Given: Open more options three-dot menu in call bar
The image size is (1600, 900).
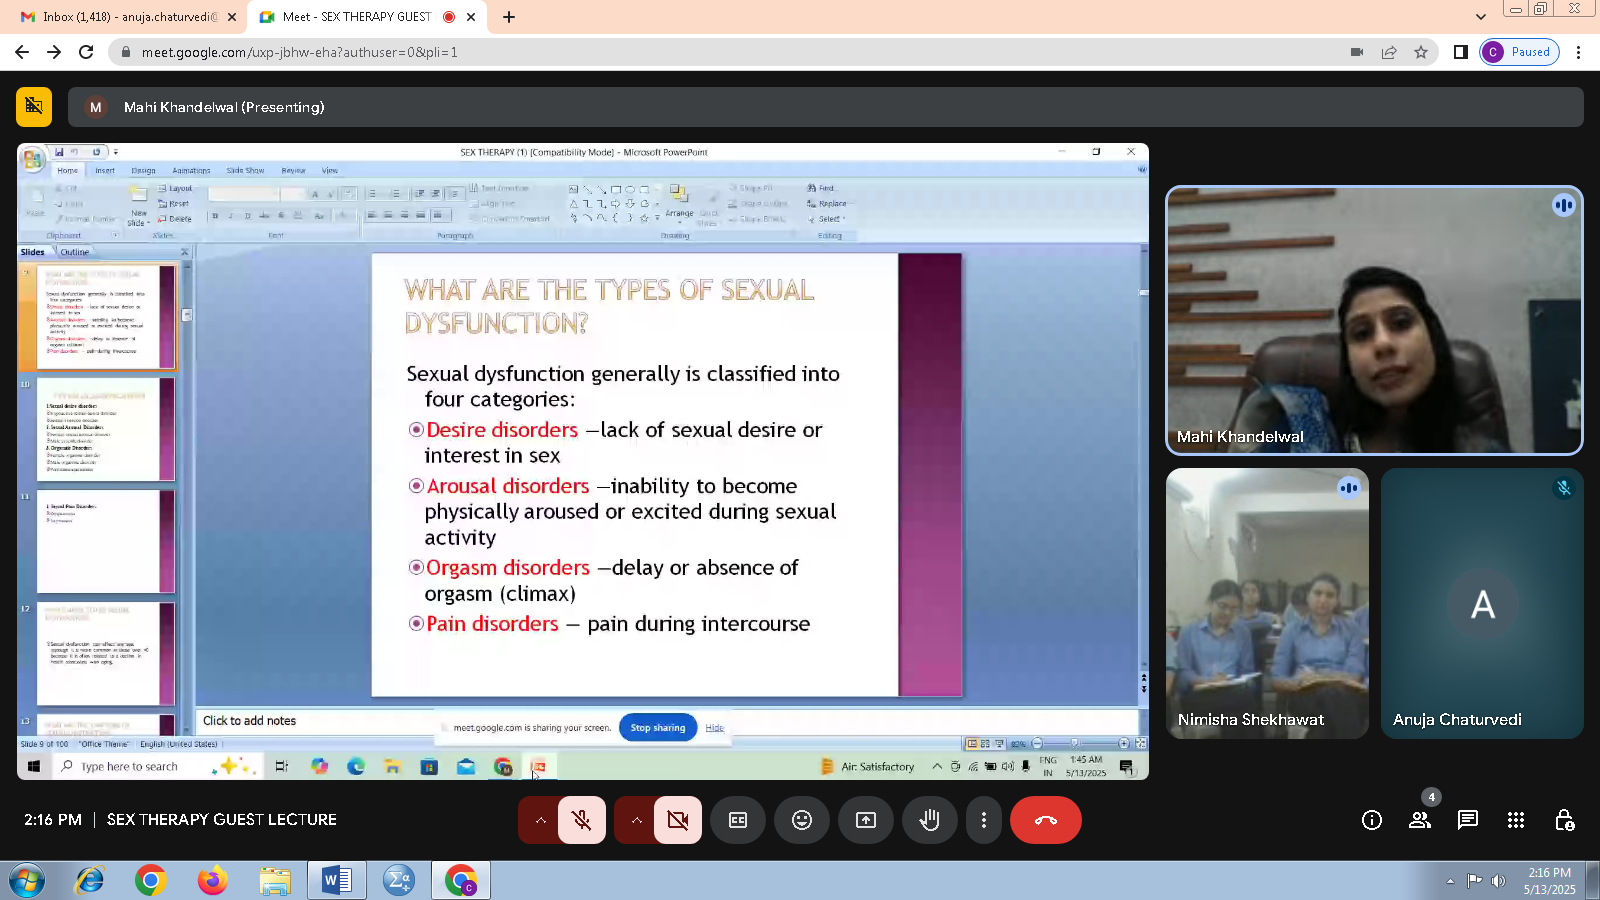Looking at the screenshot, I should (984, 820).
